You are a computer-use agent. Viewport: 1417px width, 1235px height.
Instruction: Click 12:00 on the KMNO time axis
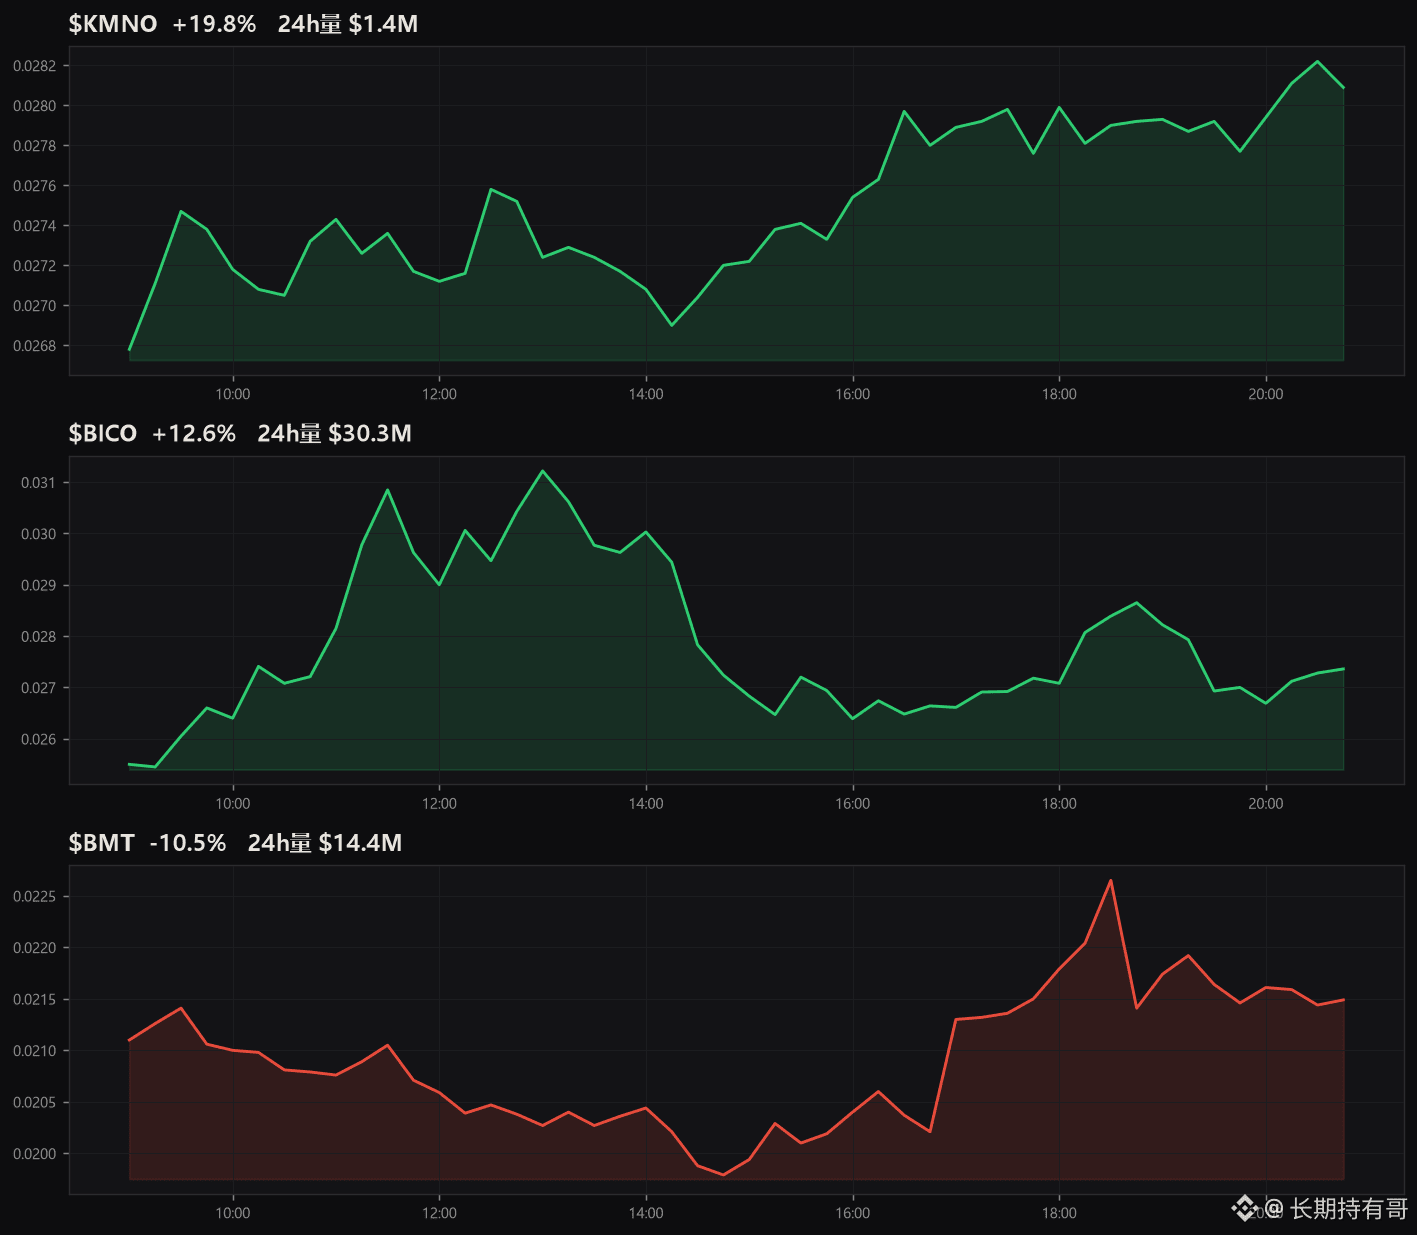point(439,394)
